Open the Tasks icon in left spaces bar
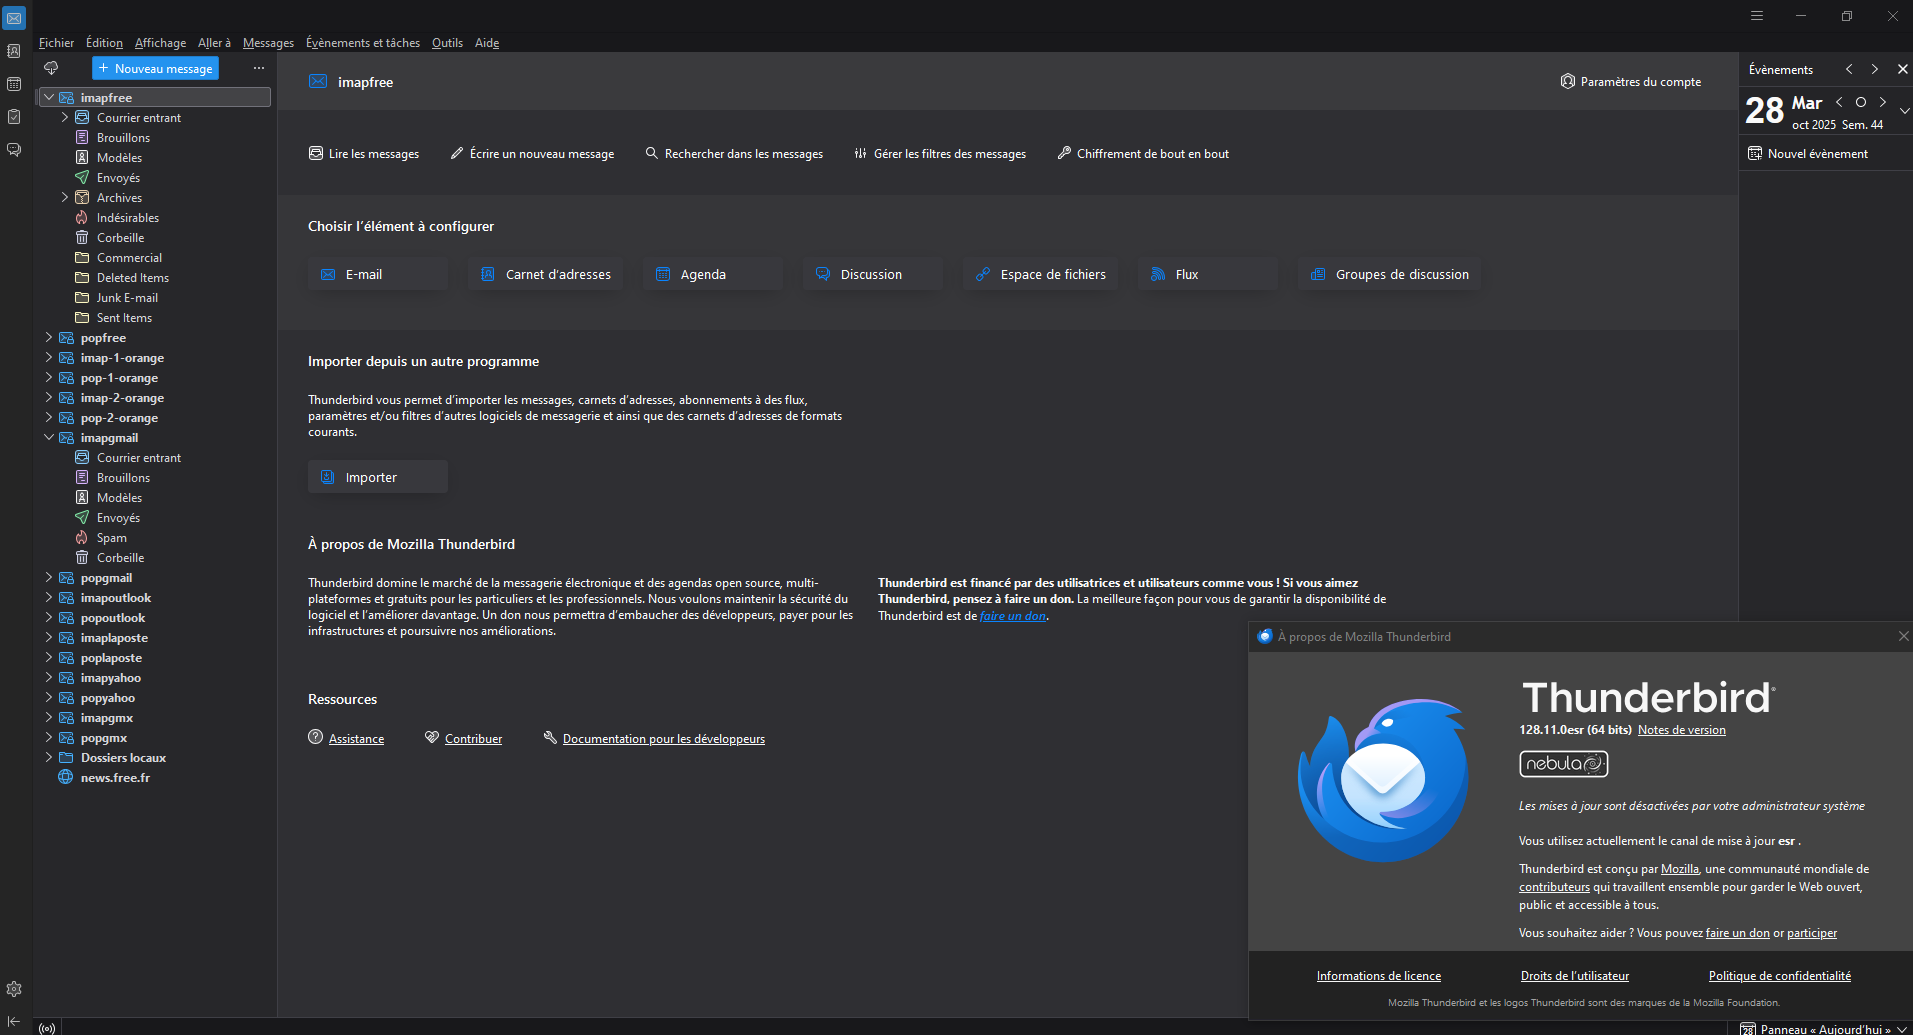 coord(14,117)
